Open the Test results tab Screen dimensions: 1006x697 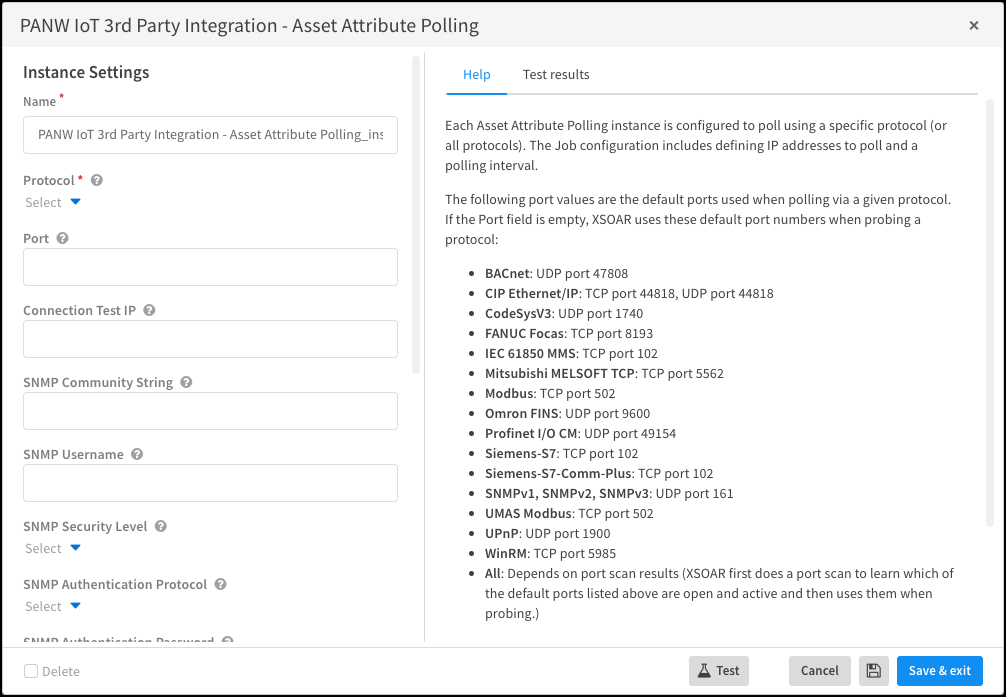(556, 75)
